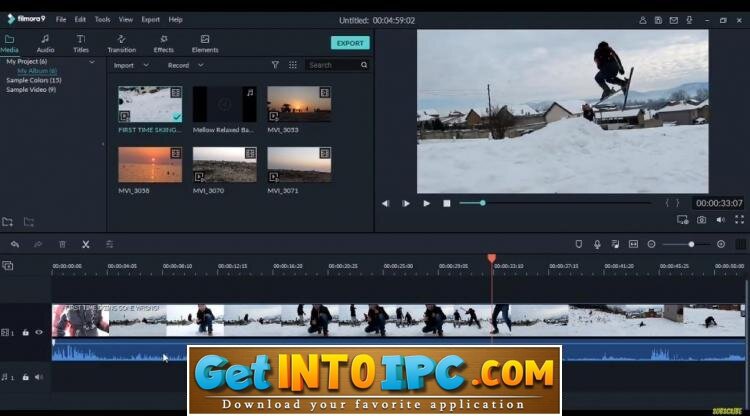750x416 pixels.
Task: Click into the media Search field
Action: coord(333,65)
